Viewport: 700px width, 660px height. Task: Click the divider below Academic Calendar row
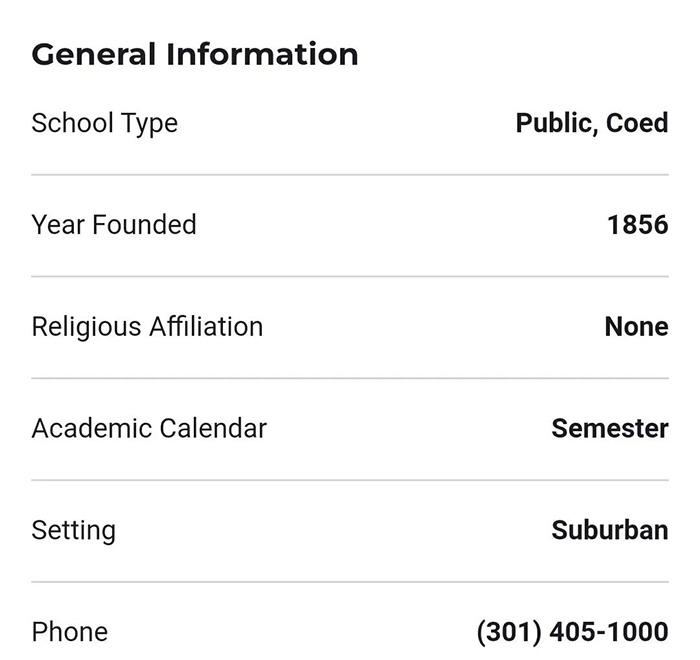350,480
